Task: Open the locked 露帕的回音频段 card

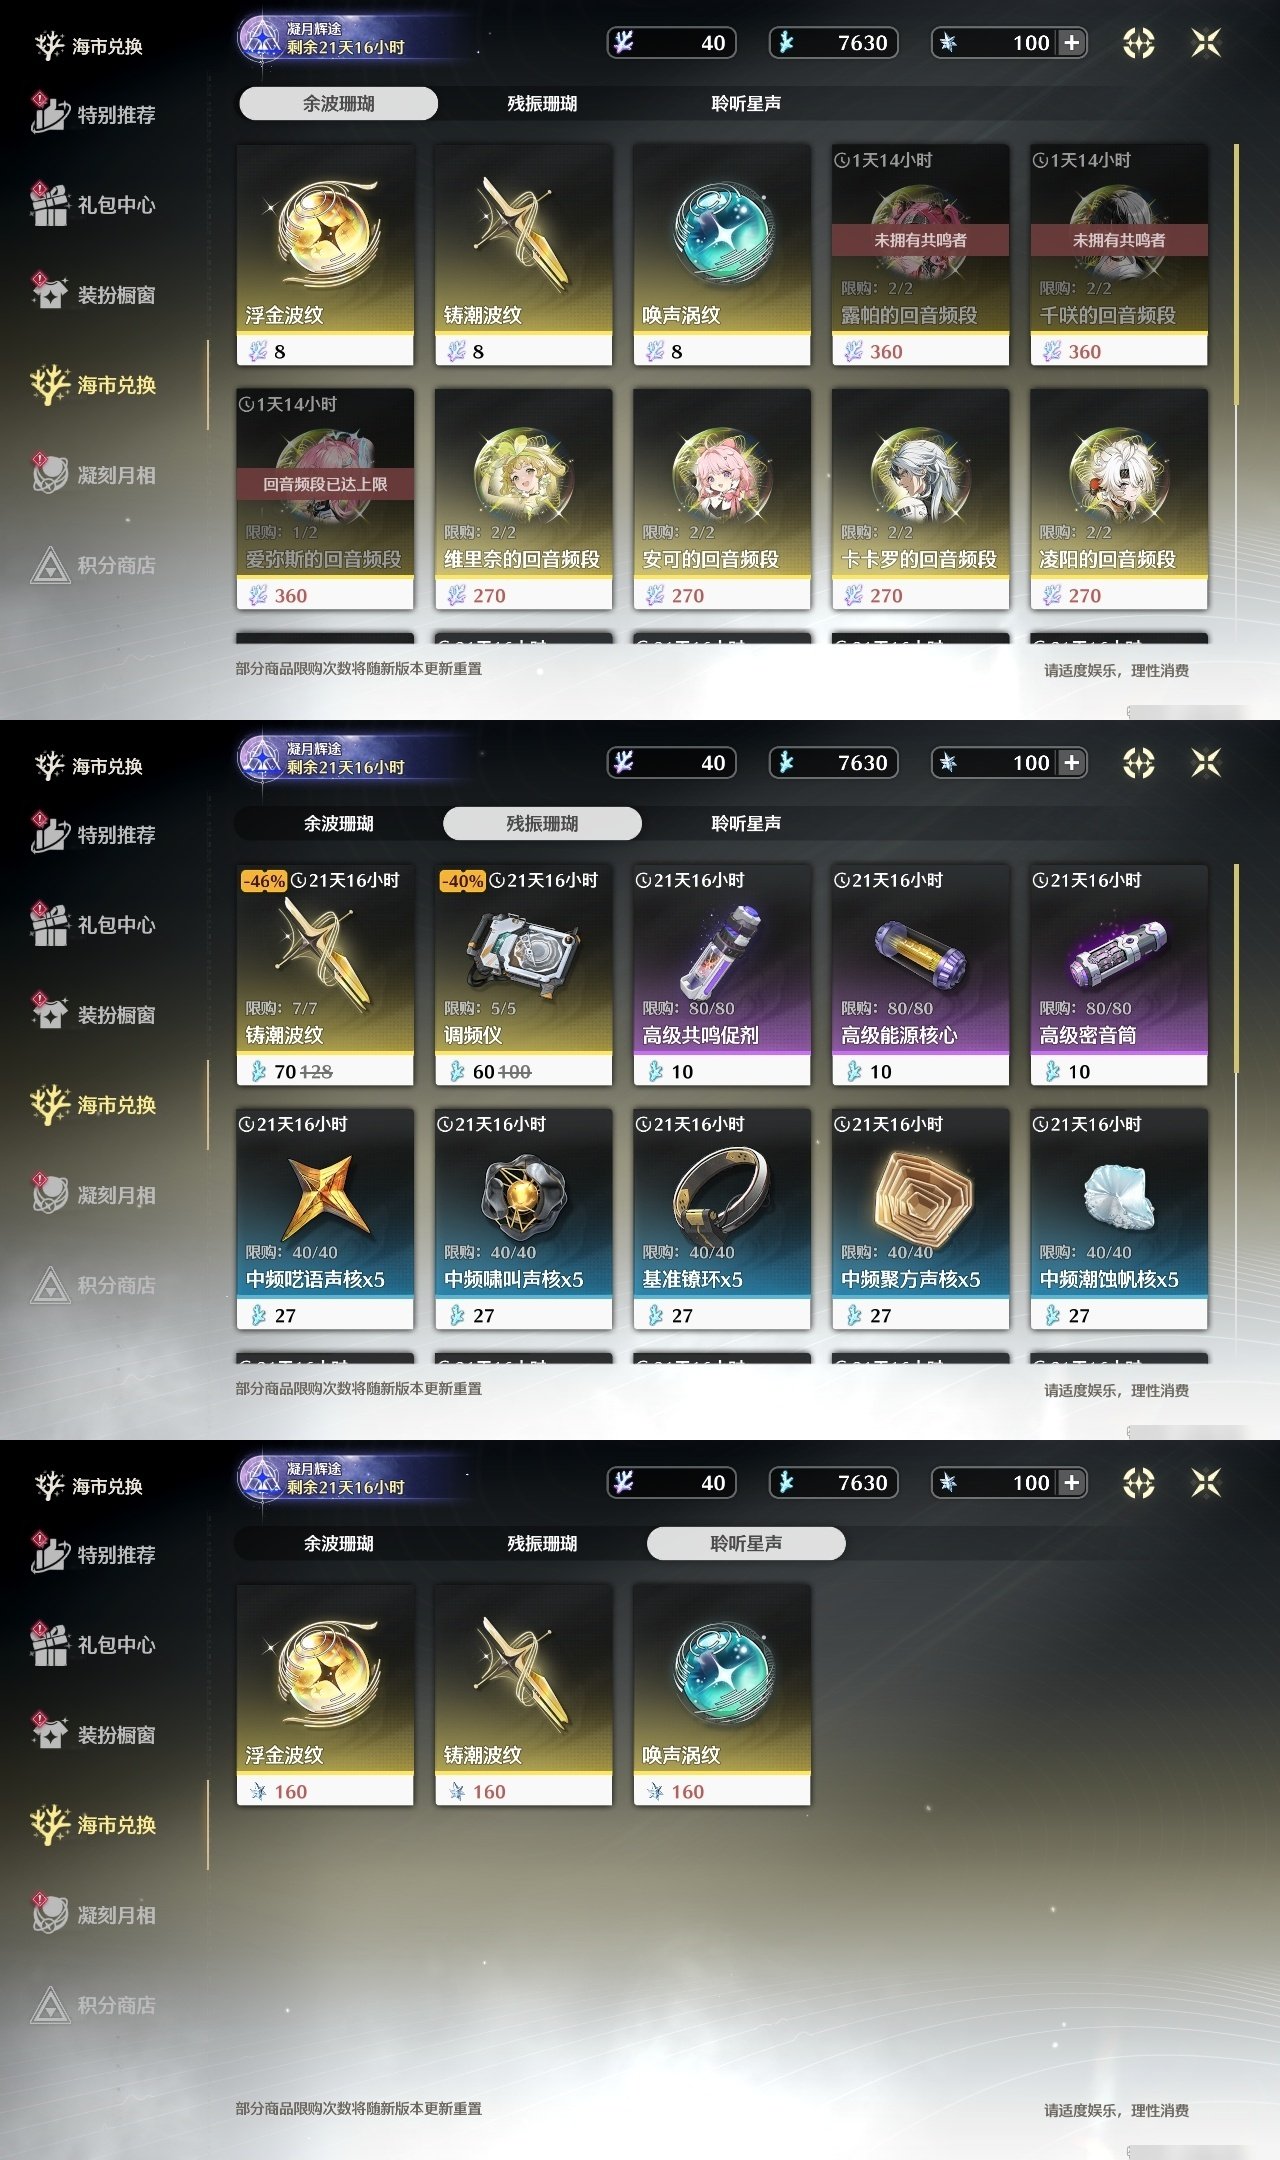Action: 920,255
